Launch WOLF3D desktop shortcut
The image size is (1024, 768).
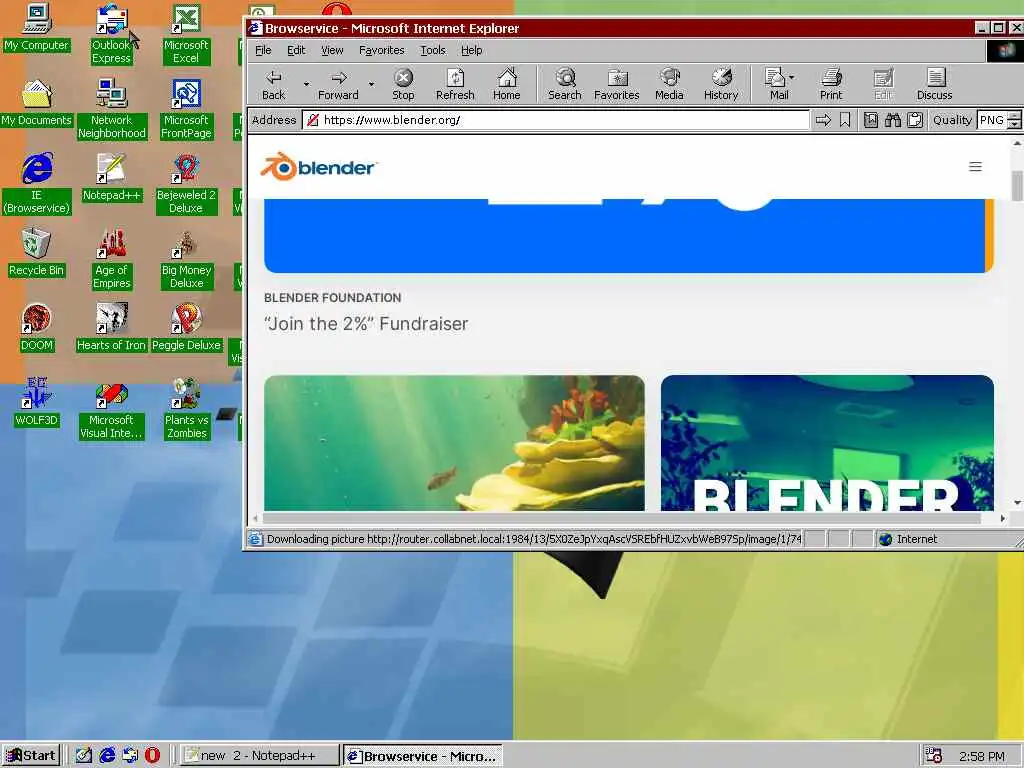(x=37, y=402)
